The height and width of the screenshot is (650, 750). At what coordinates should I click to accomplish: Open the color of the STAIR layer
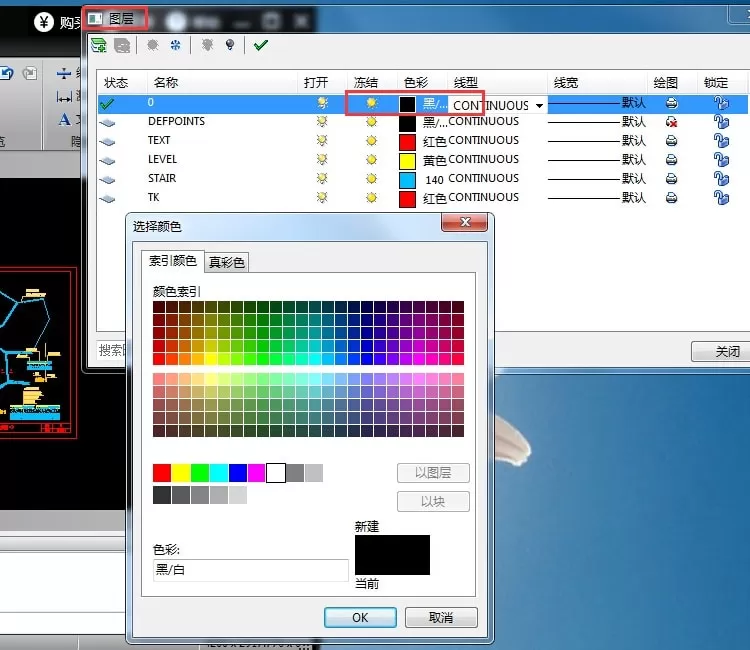(407, 180)
